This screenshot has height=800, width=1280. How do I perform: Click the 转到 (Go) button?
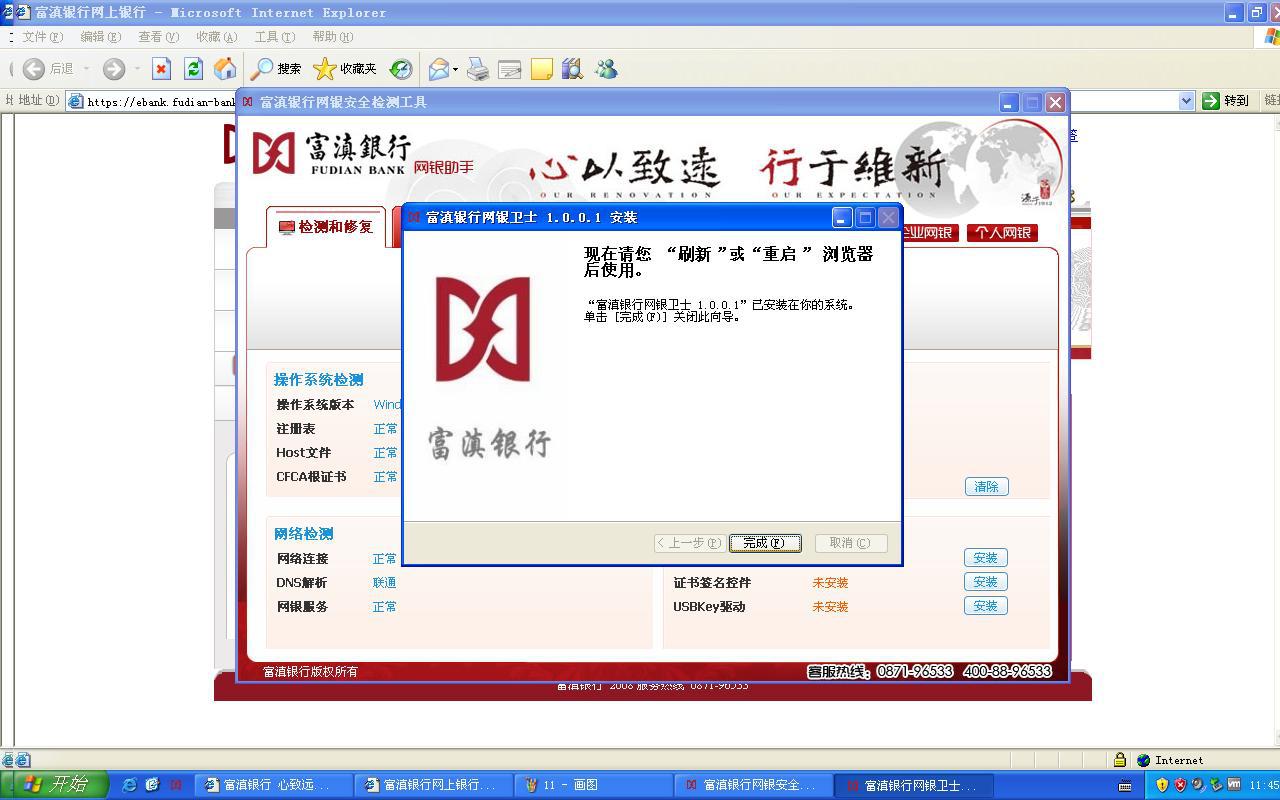click(x=1227, y=101)
